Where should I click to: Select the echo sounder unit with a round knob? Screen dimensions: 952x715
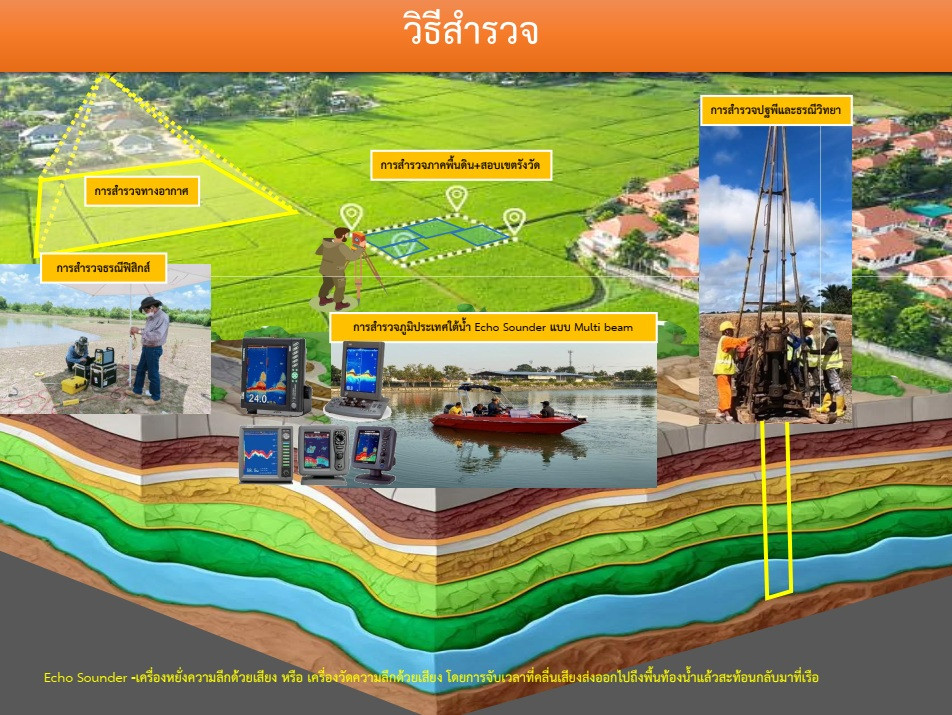[324, 455]
